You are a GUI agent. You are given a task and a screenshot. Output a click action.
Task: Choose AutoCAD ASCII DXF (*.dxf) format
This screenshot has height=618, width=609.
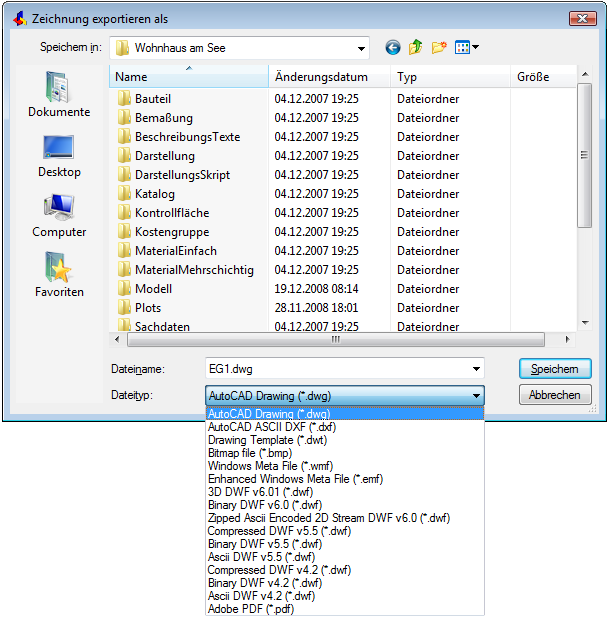tap(345, 427)
